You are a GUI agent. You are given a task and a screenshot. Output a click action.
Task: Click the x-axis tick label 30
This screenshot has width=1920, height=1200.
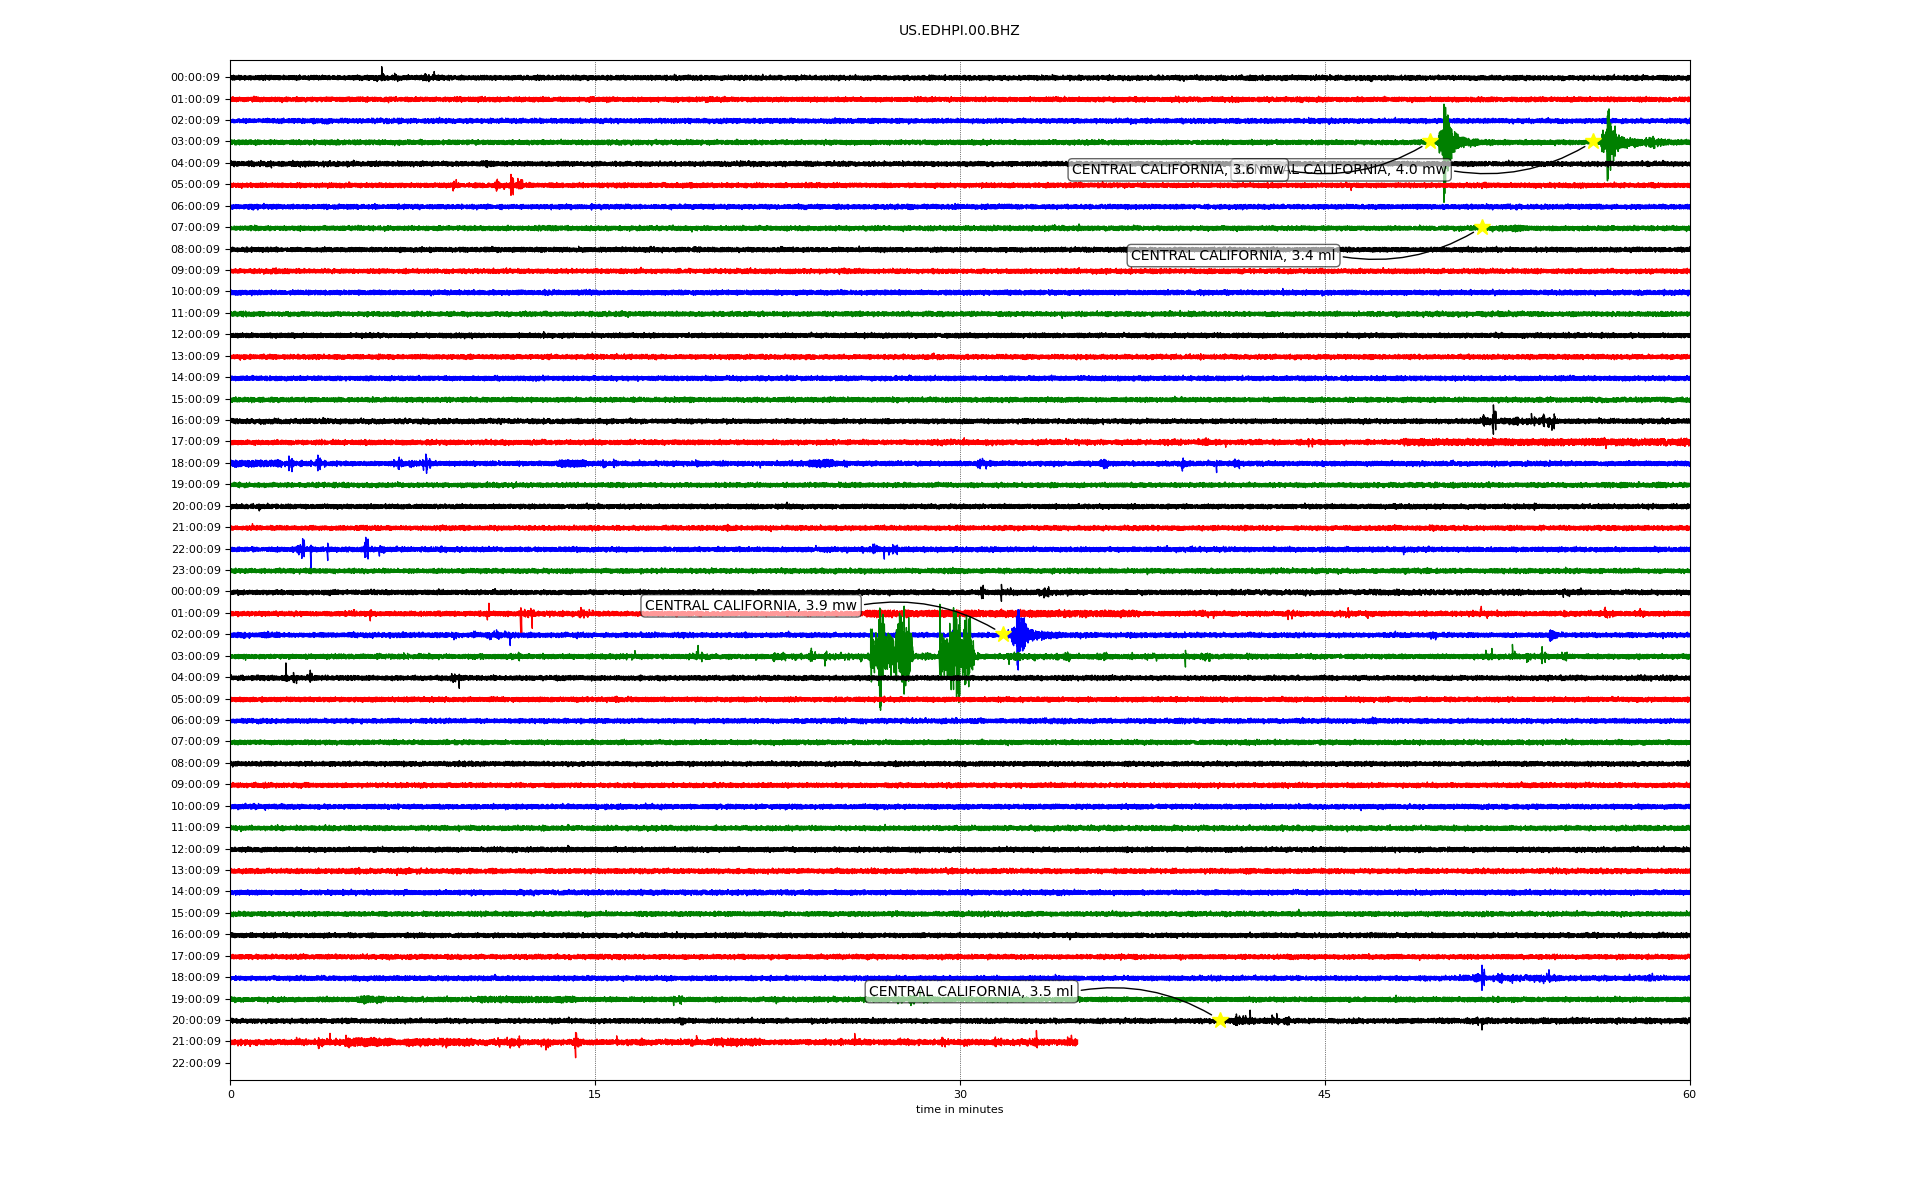pyautogui.click(x=960, y=1094)
